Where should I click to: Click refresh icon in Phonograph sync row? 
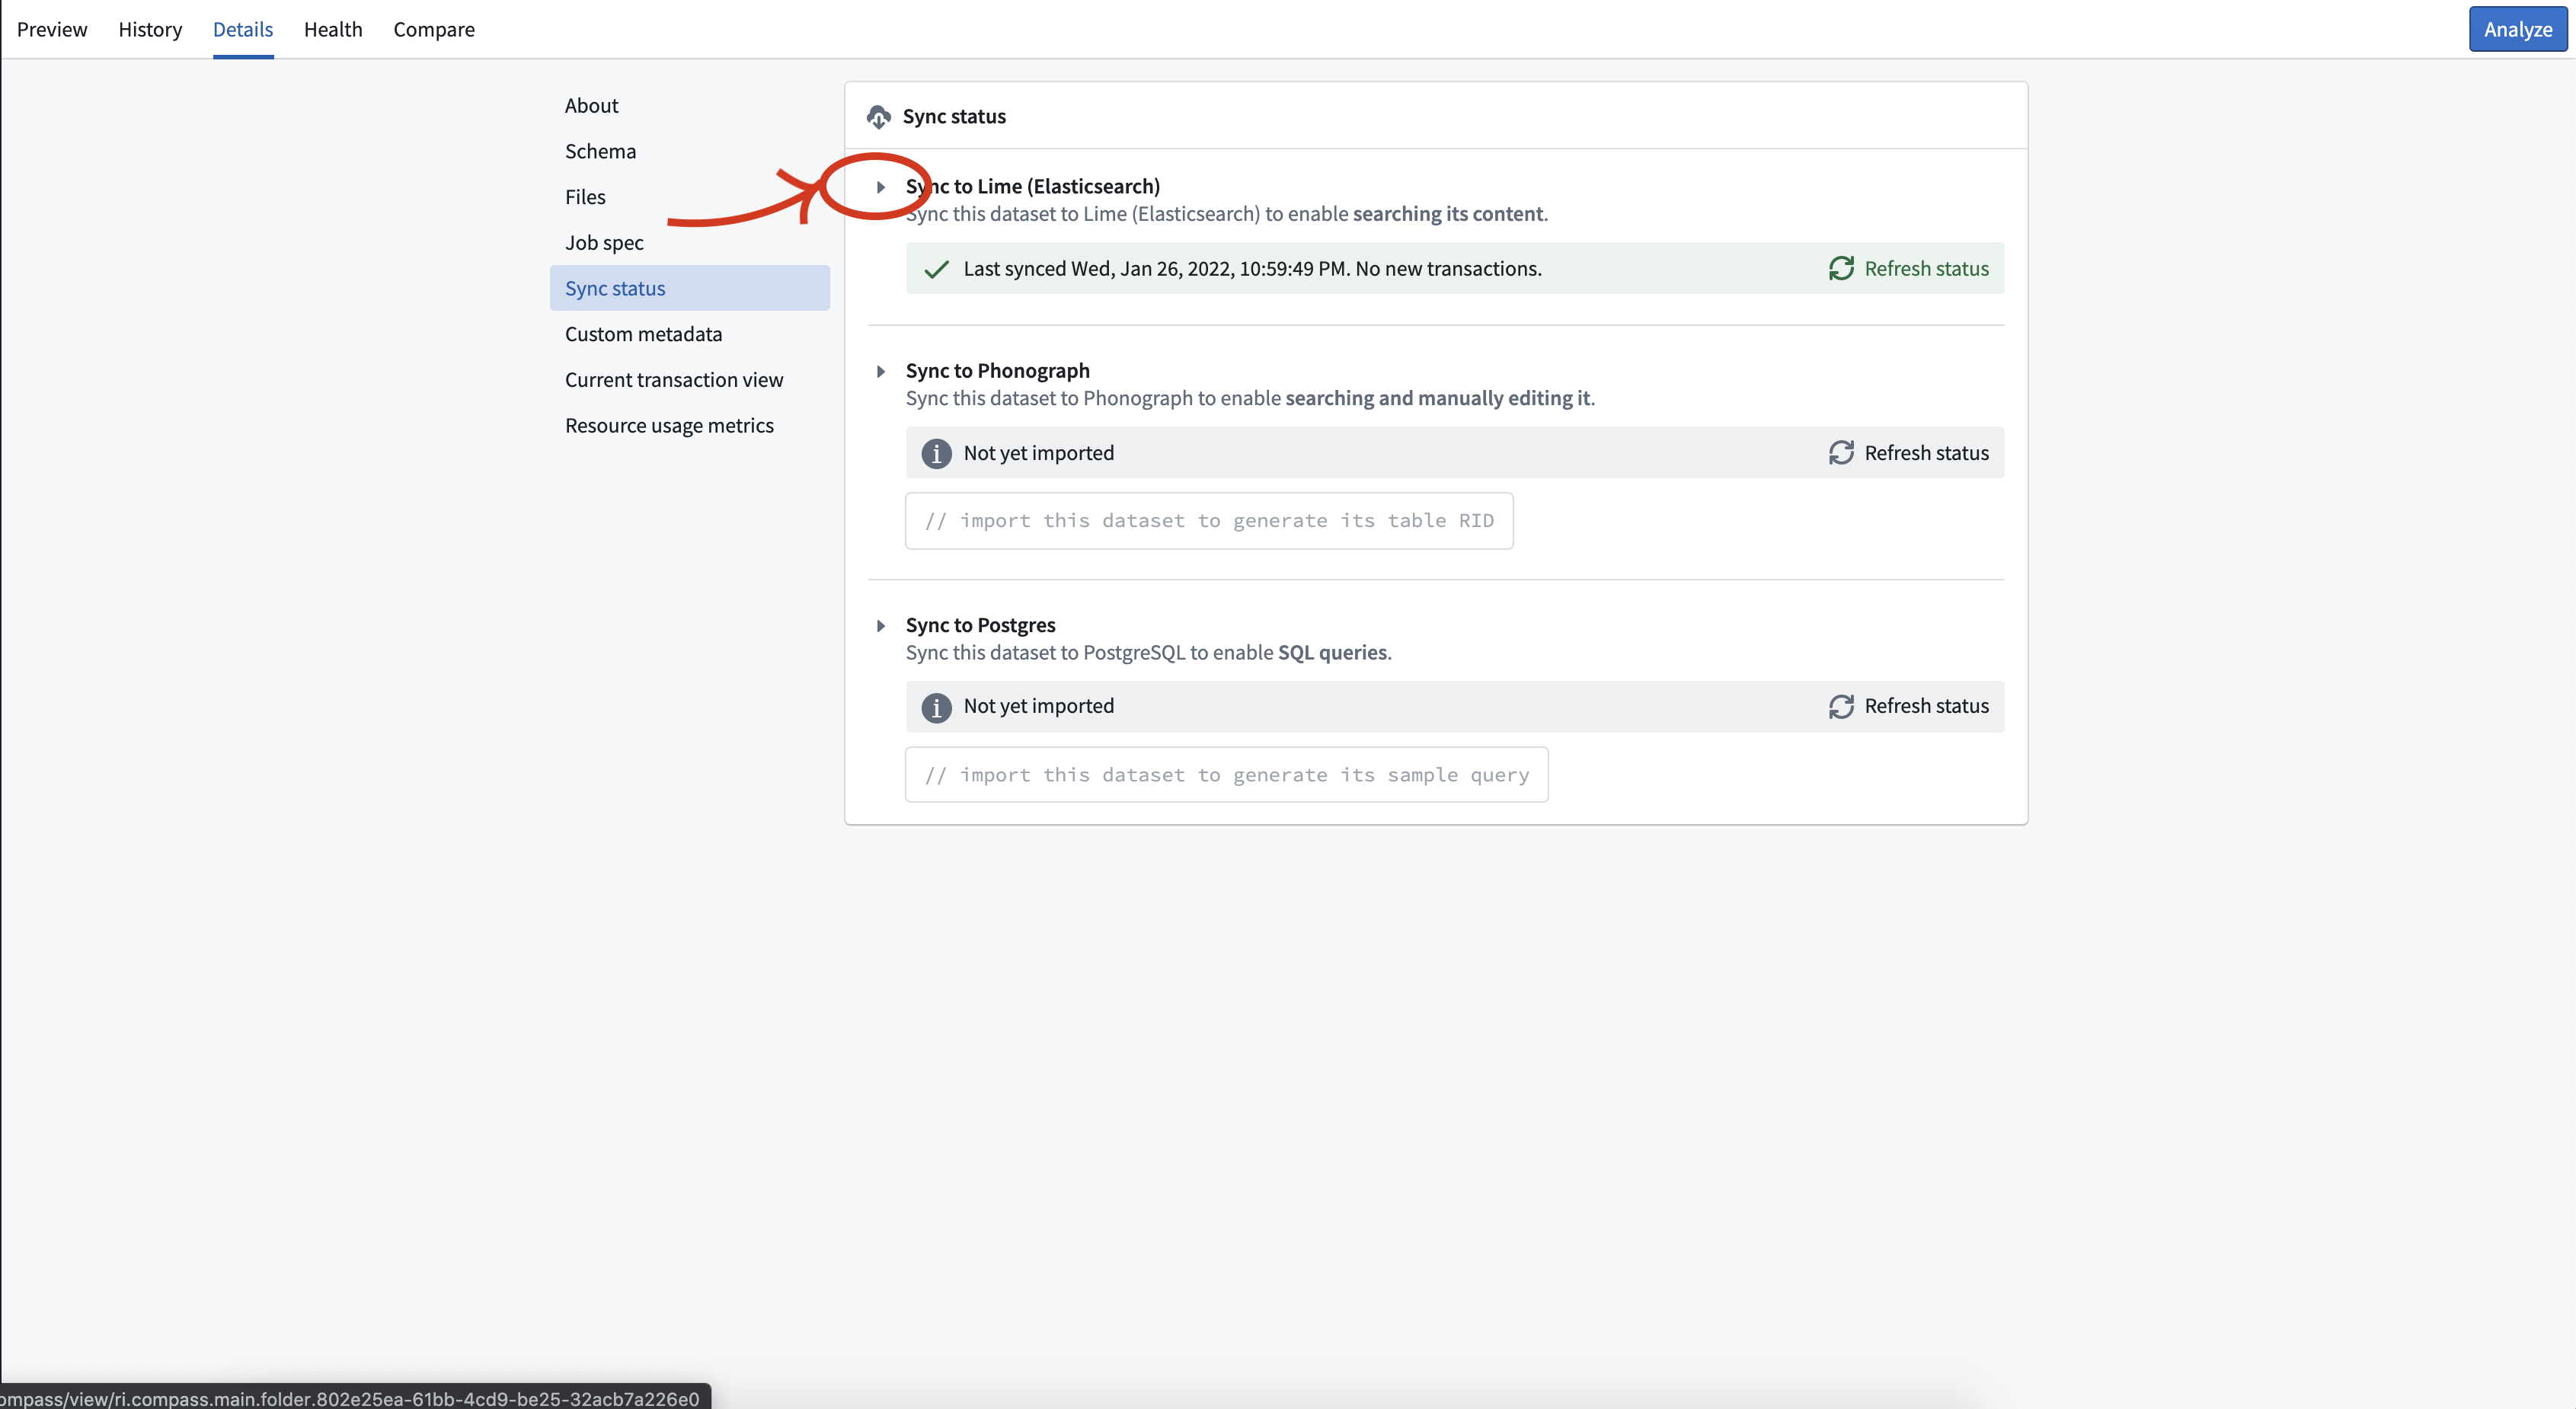(1841, 453)
